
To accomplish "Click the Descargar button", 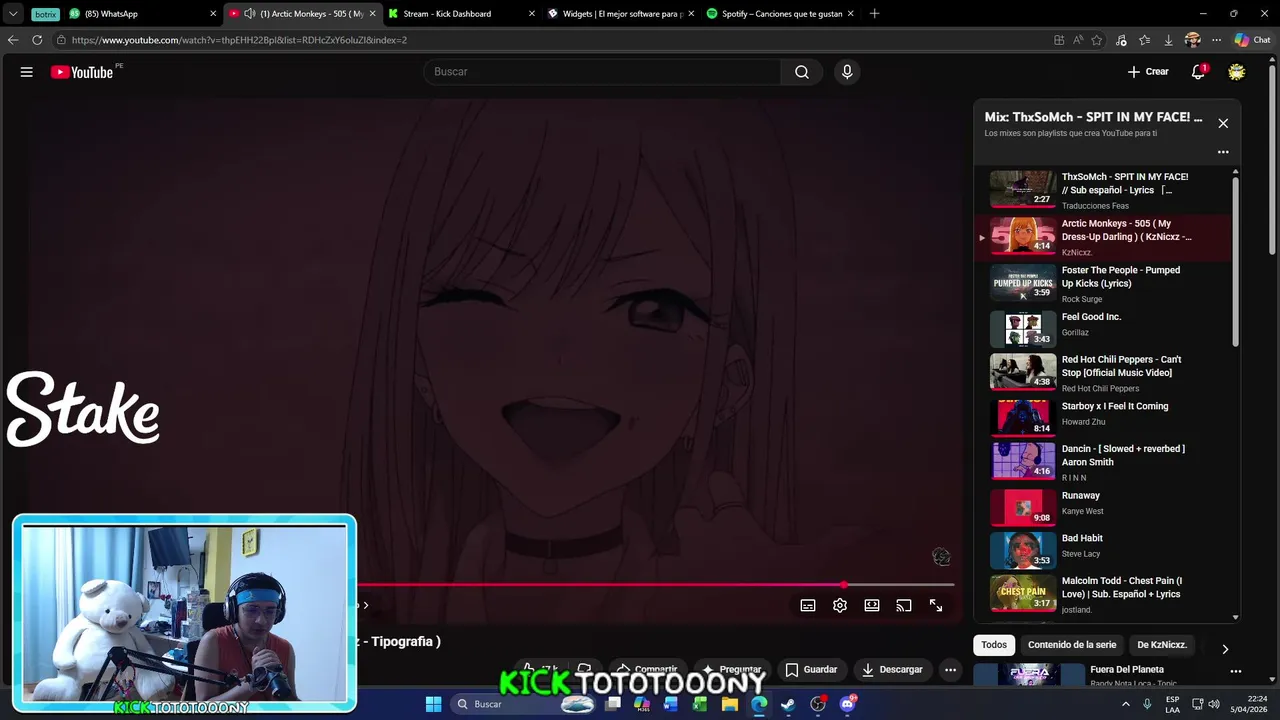I will pos(892,670).
